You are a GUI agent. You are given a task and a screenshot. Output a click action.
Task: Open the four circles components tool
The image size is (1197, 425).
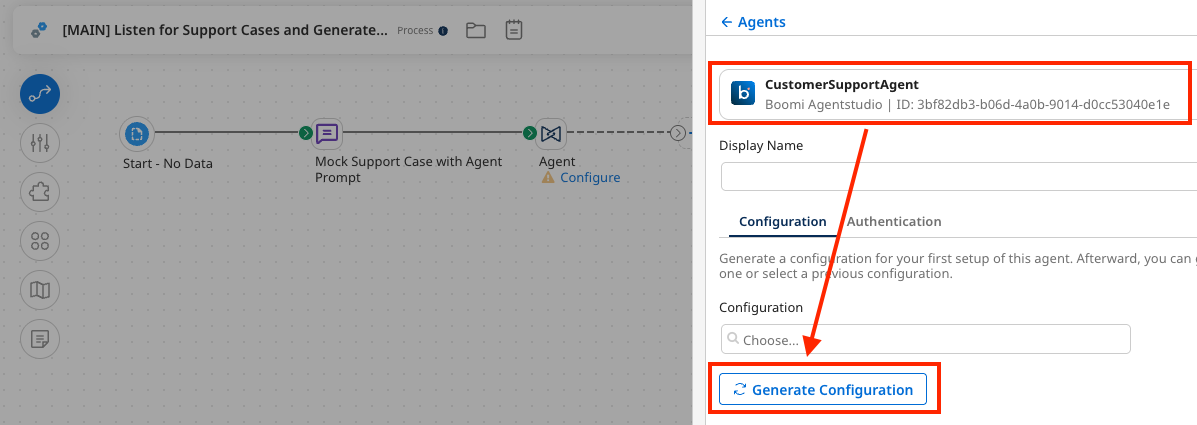pos(40,241)
